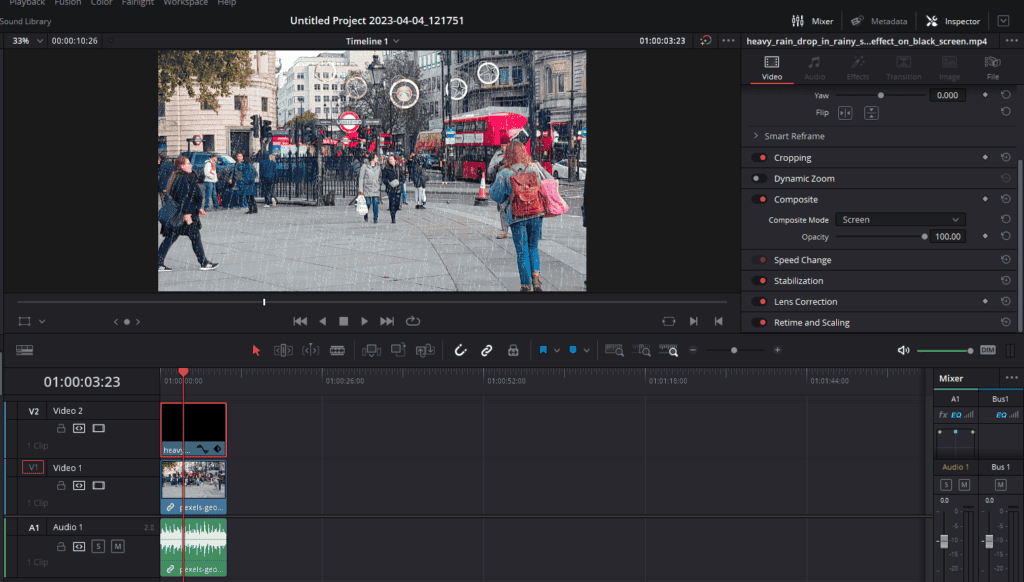Viewport: 1024px width, 582px height.
Task: Stop playback in the viewer
Action: pos(344,321)
